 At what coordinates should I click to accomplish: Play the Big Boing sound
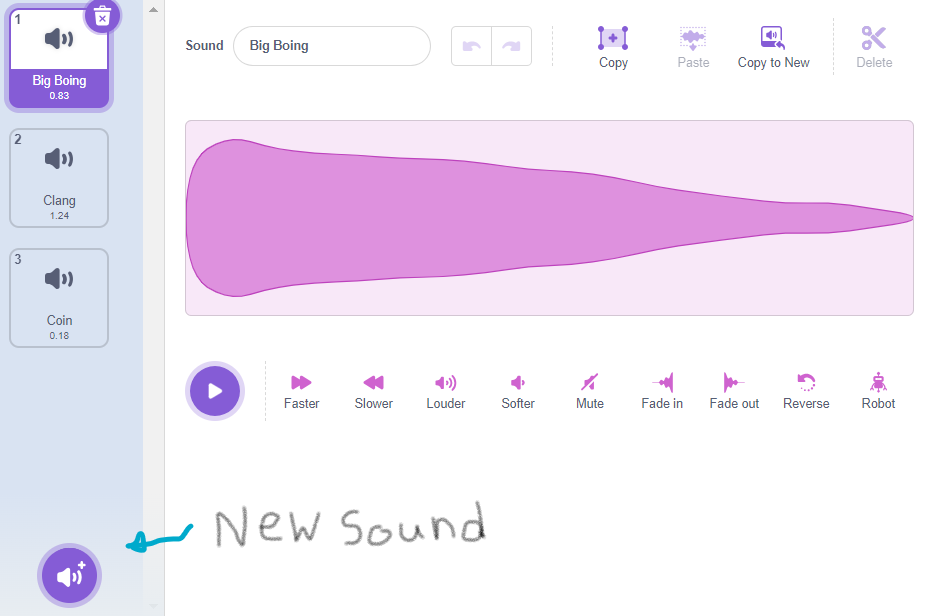(214, 390)
